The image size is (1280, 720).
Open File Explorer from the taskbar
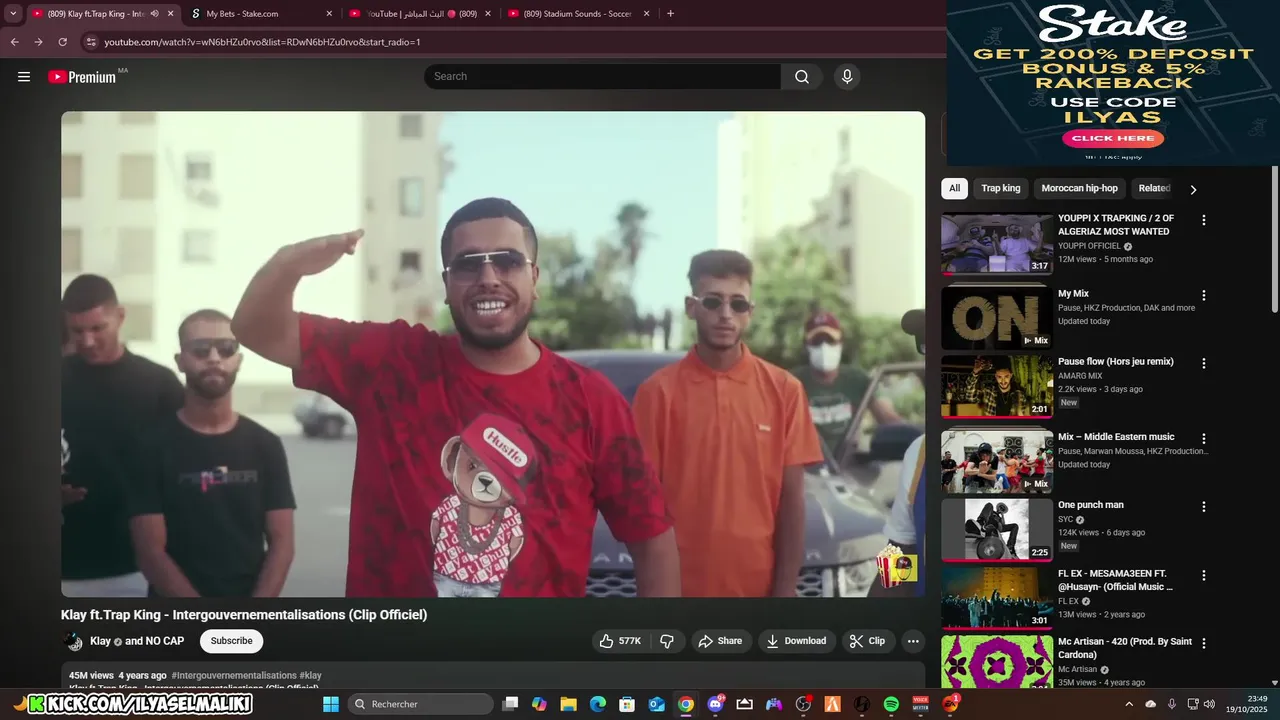(568, 704)
